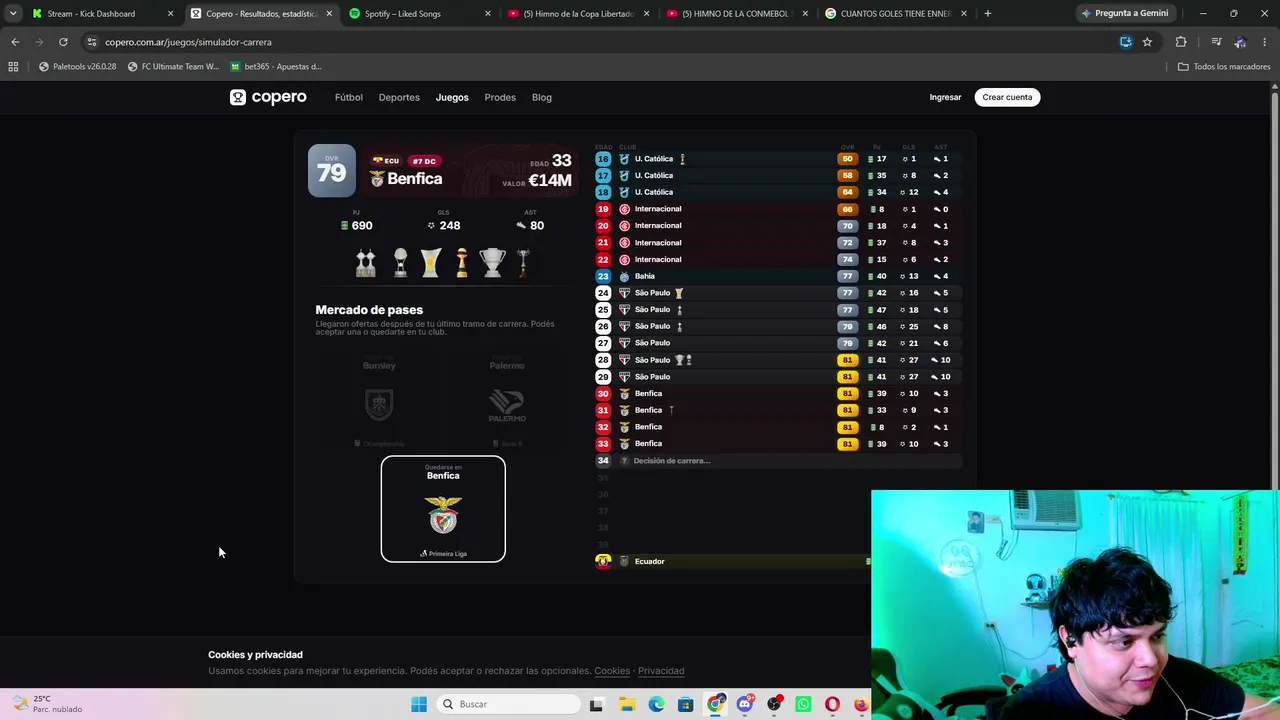Click the Ecuador flag in the bottom row

[603, 561]
